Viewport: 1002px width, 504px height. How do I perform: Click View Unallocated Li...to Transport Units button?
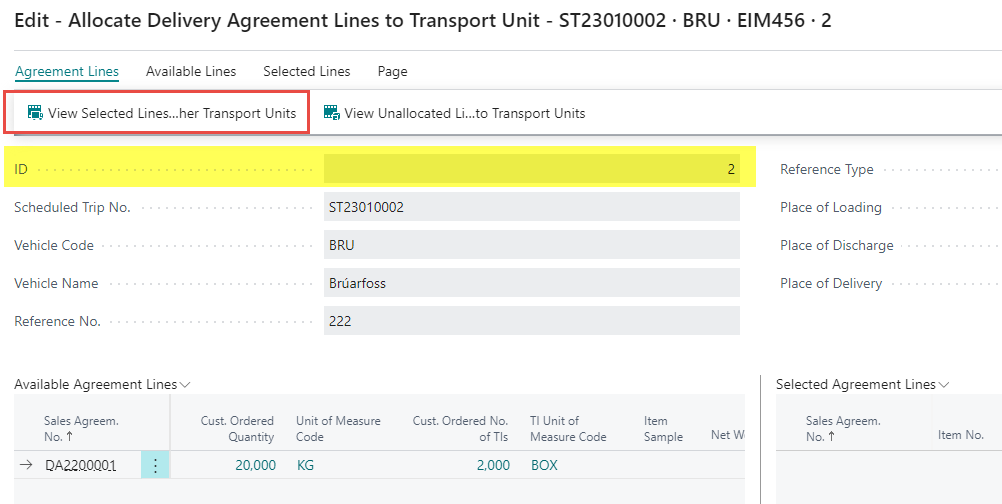point(465,113)
